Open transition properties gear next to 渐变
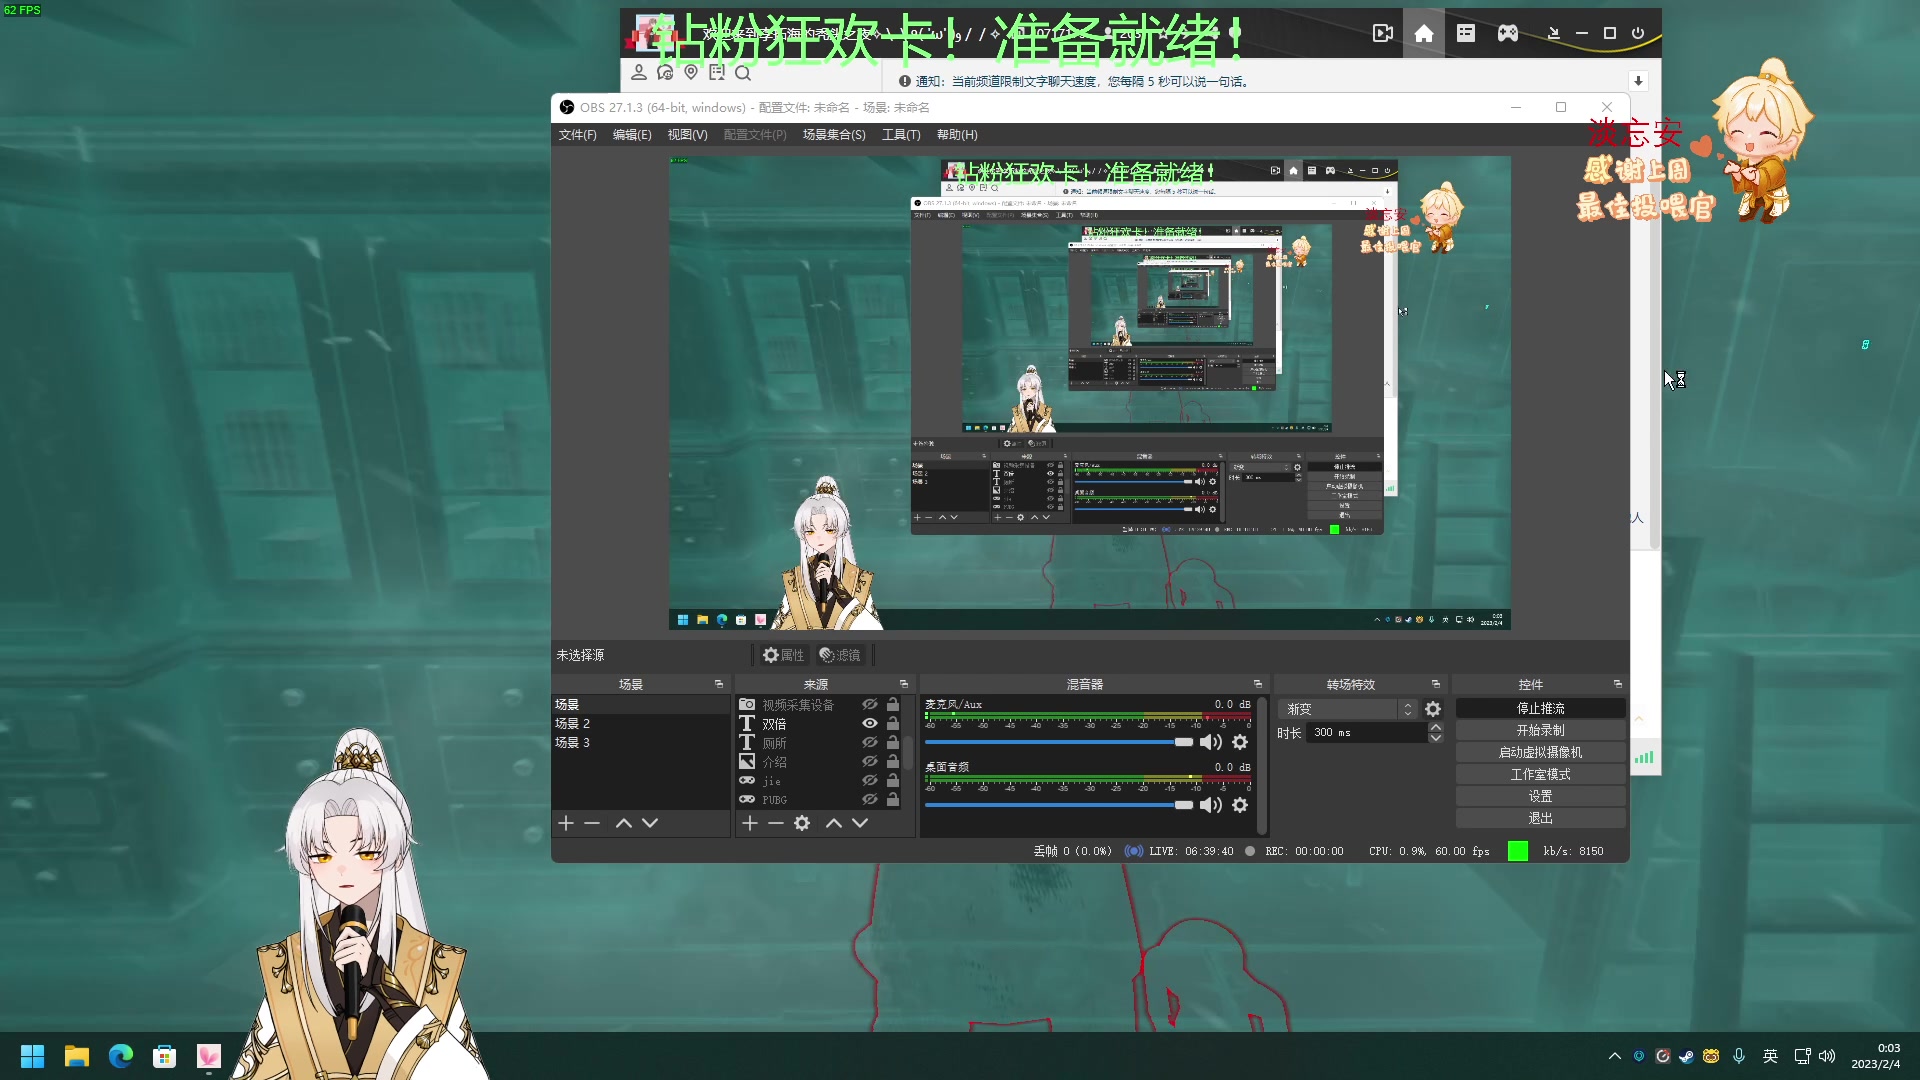 pos(1433,709)
